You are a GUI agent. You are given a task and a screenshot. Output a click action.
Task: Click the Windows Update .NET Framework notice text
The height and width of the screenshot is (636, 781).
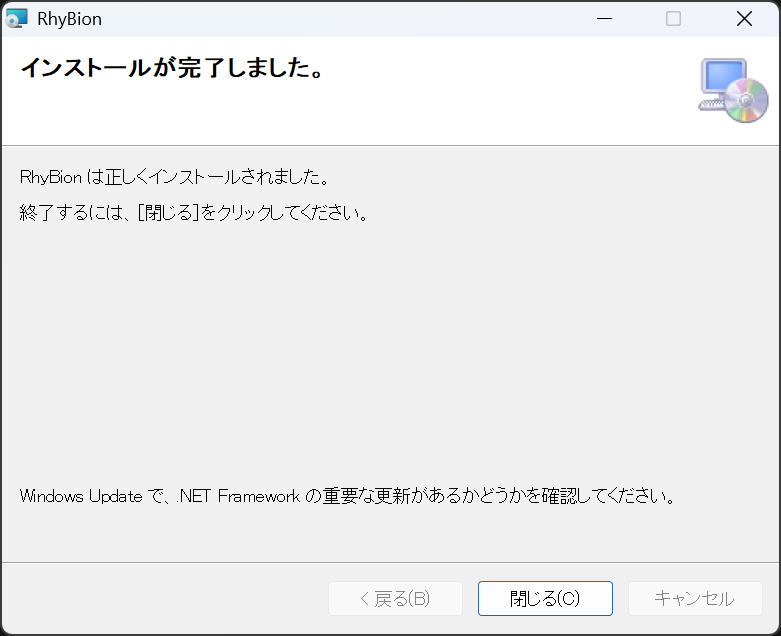point(348,496)
